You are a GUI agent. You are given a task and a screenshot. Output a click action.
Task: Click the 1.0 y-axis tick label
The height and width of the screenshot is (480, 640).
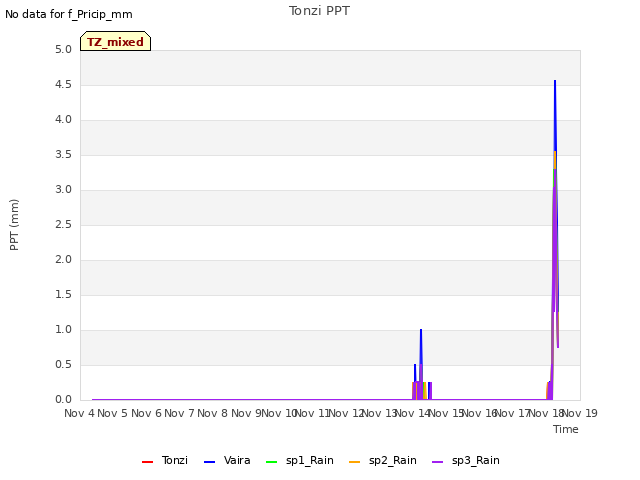63,330
